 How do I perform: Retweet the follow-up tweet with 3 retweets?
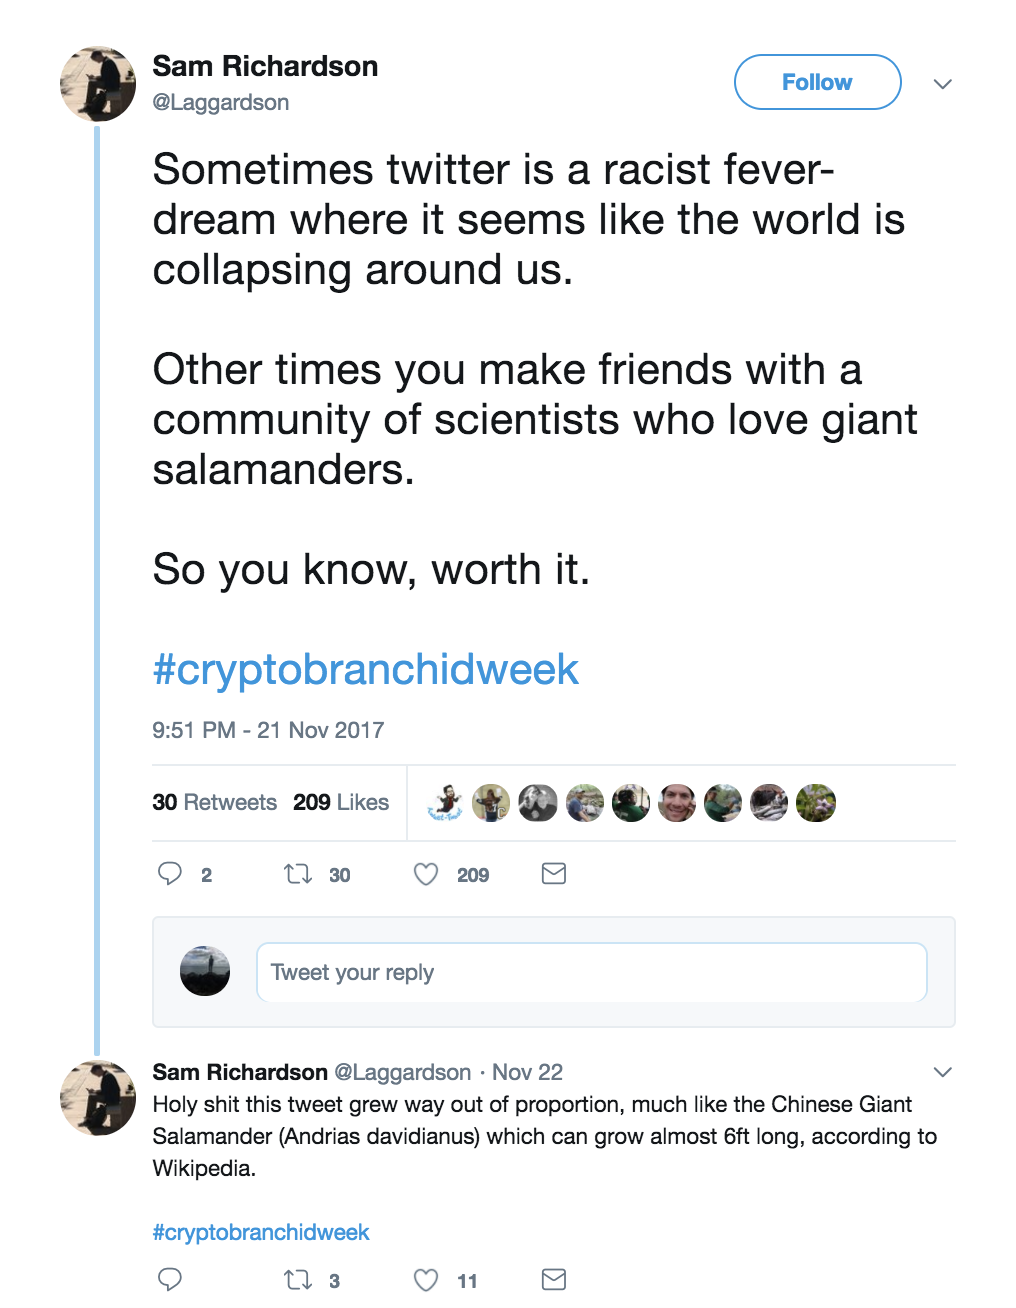298,1279
